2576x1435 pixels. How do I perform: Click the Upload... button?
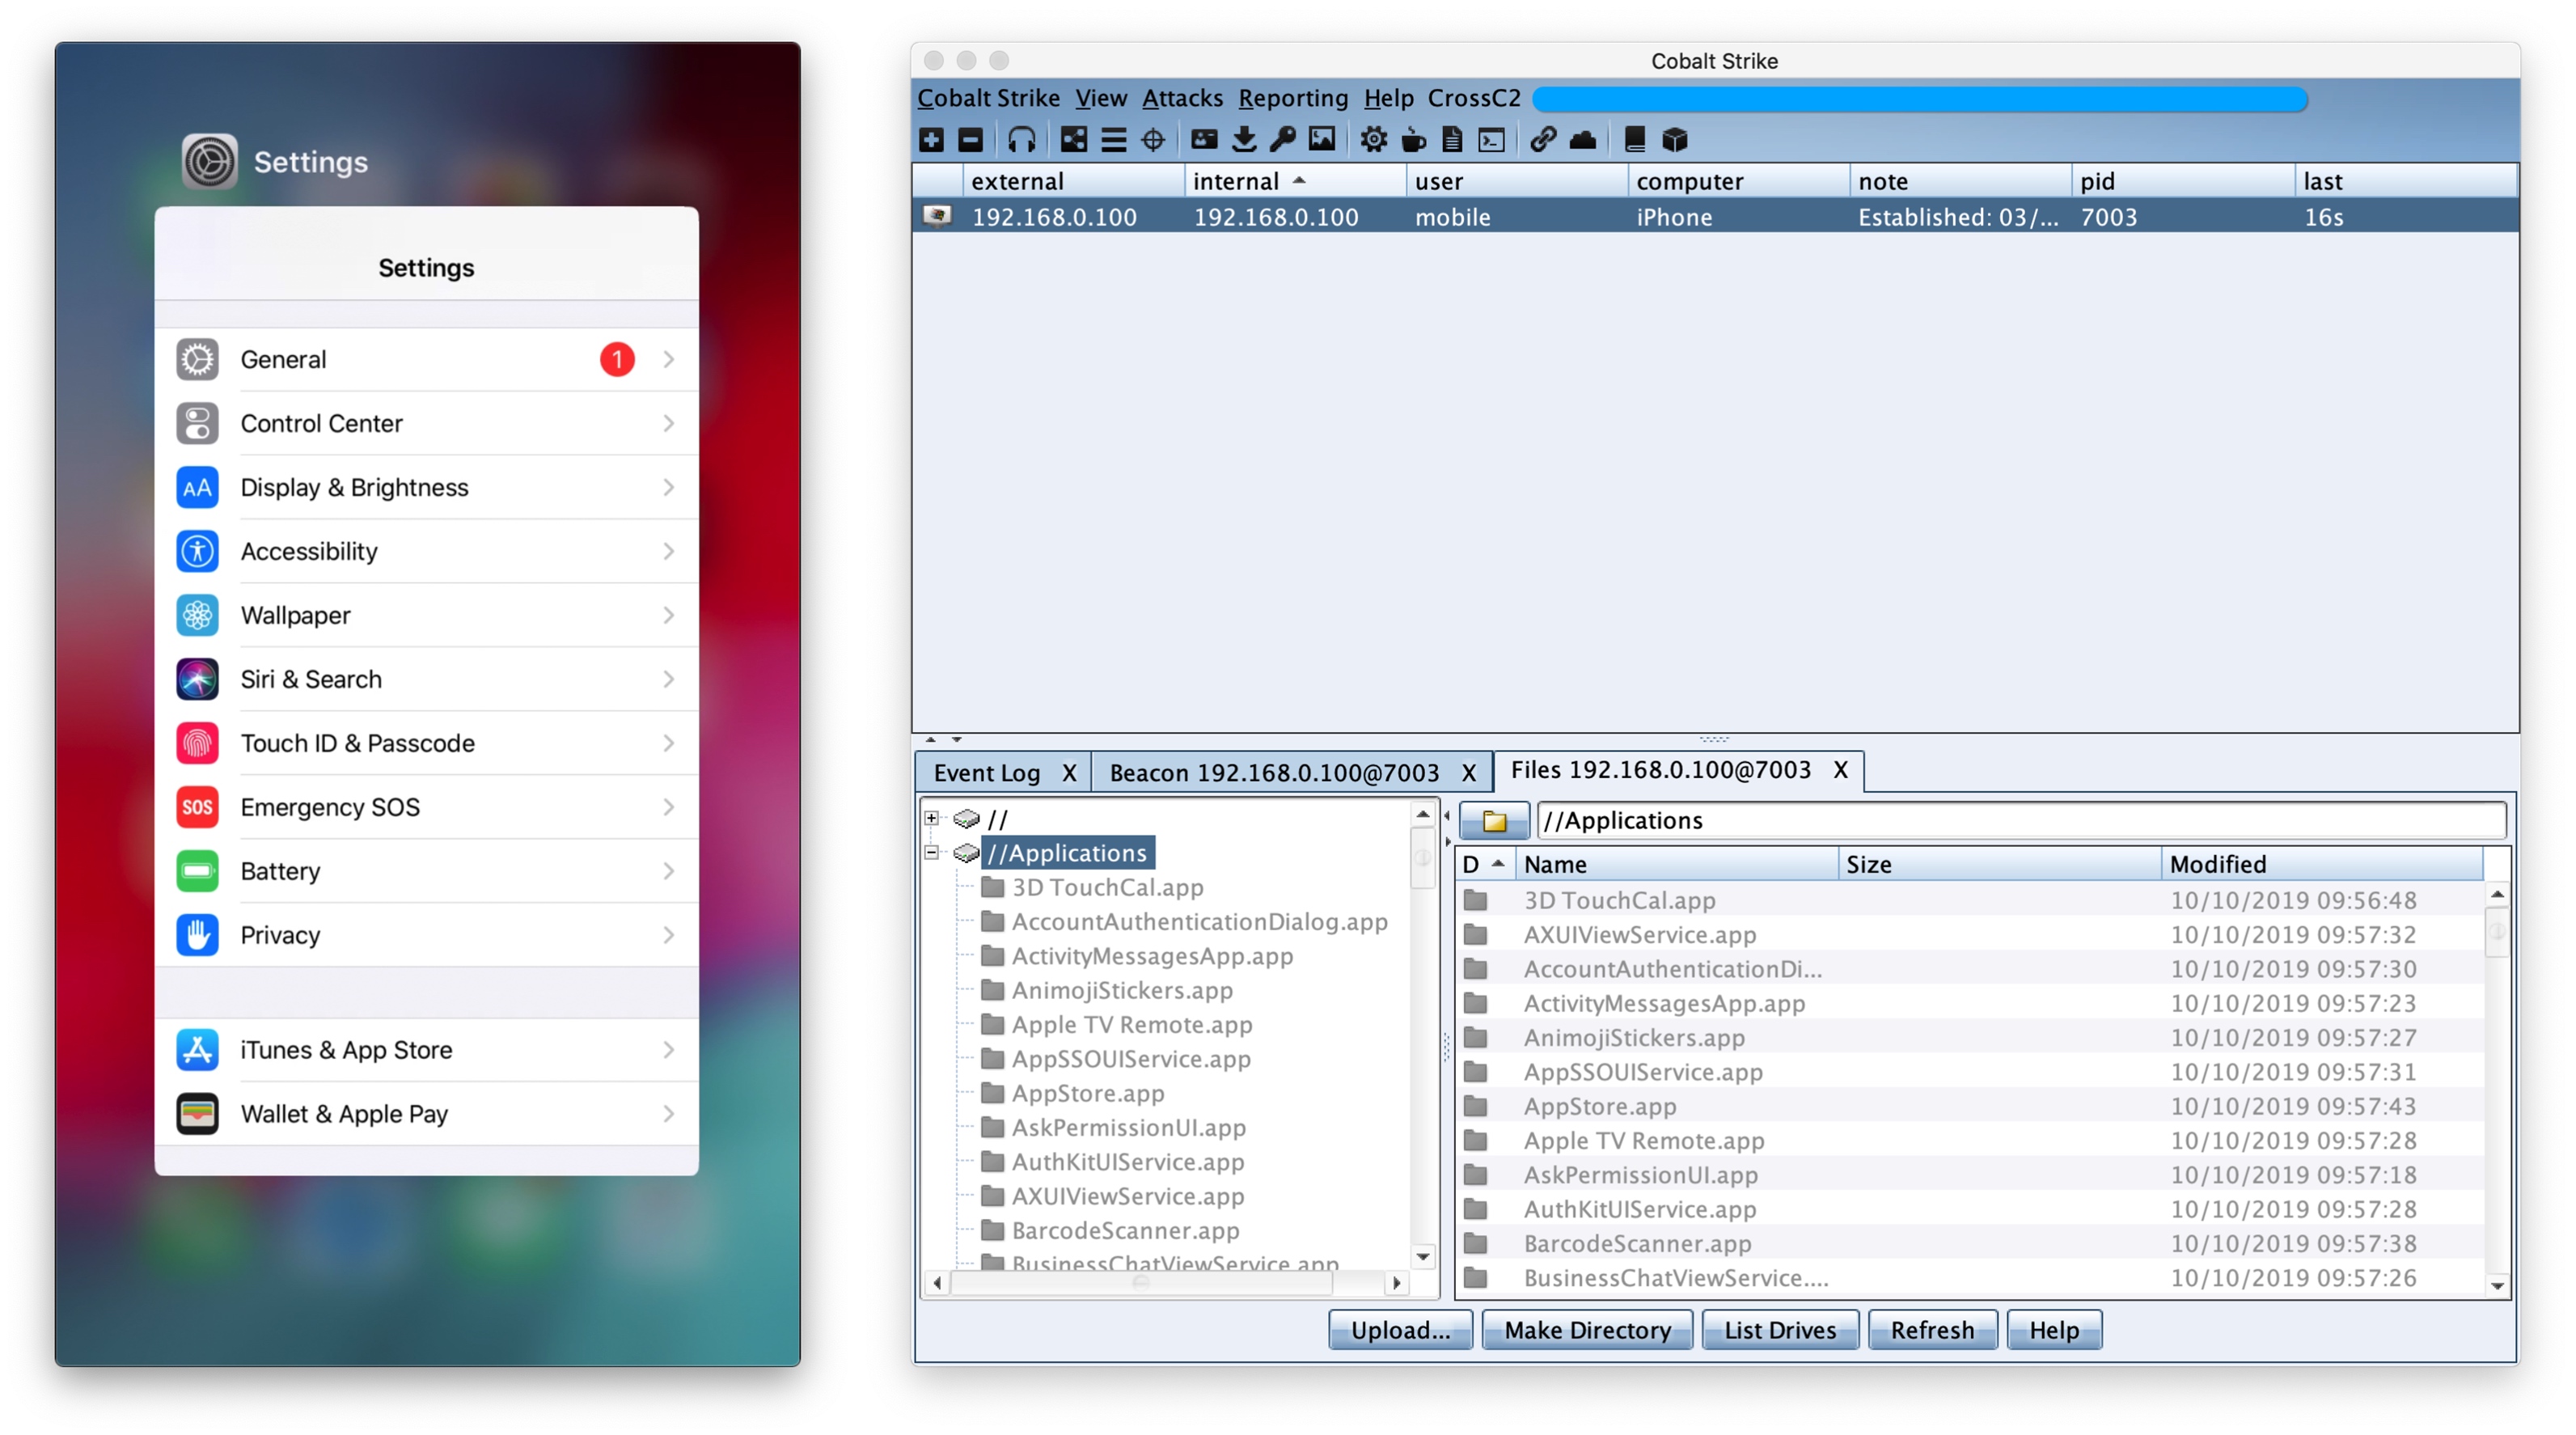tap(1399, 1330)
